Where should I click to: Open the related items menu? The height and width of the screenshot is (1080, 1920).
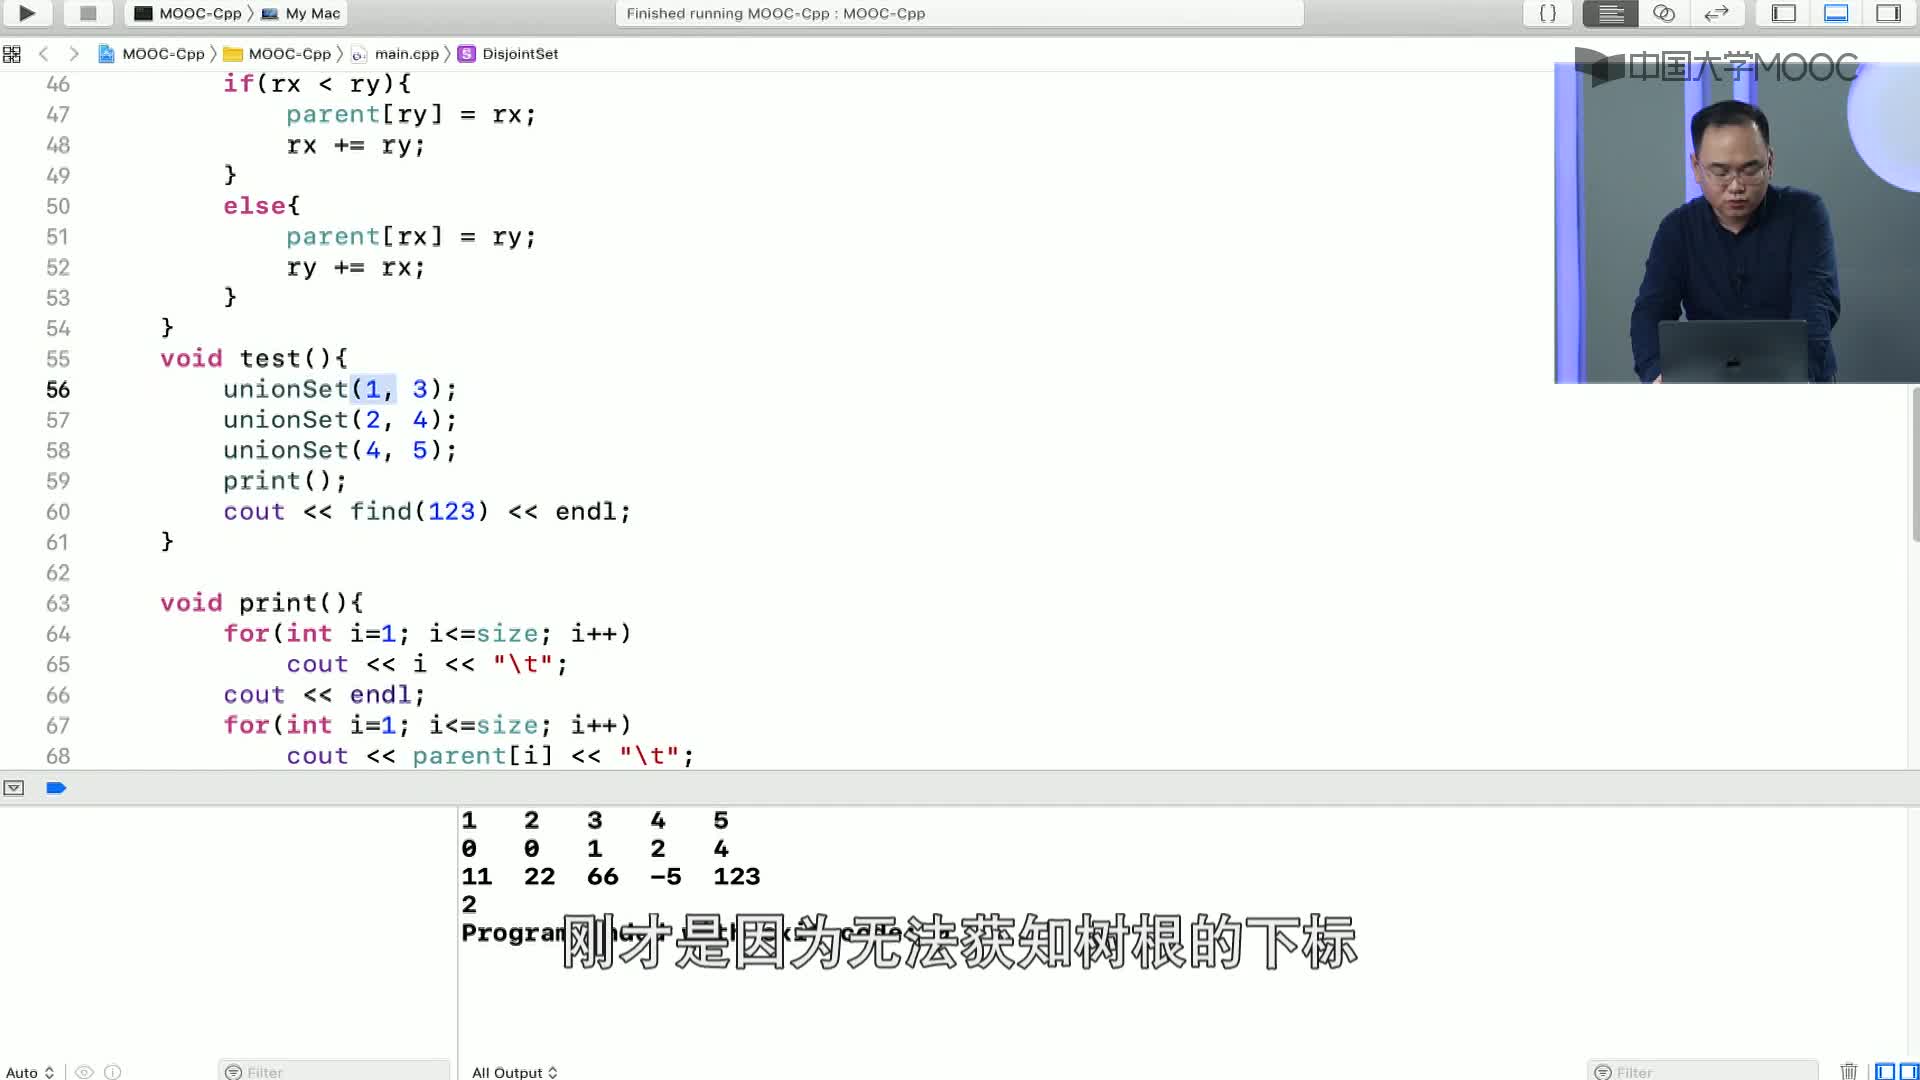12,54
